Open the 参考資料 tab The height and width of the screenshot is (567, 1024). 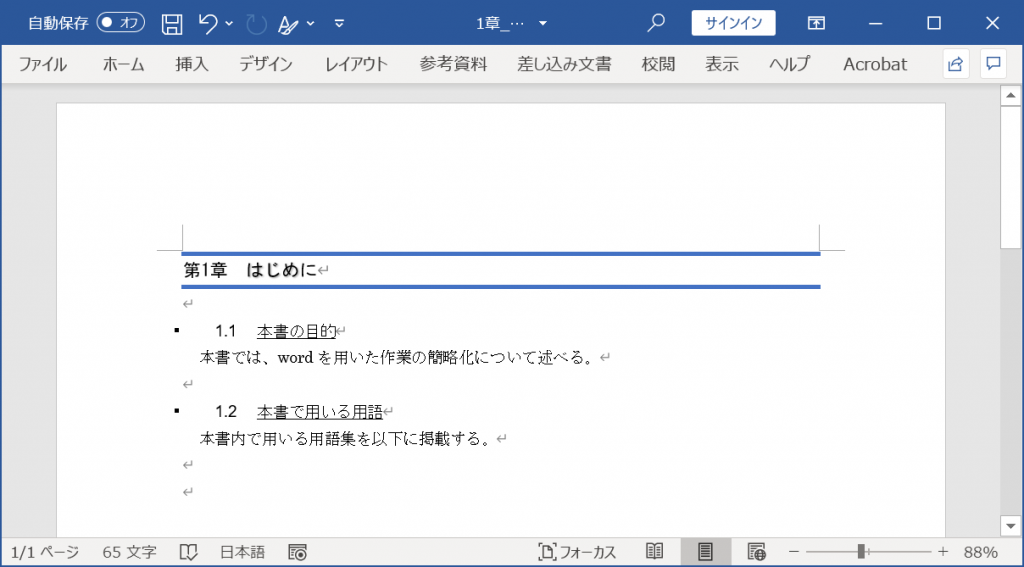tap(453, 64)
